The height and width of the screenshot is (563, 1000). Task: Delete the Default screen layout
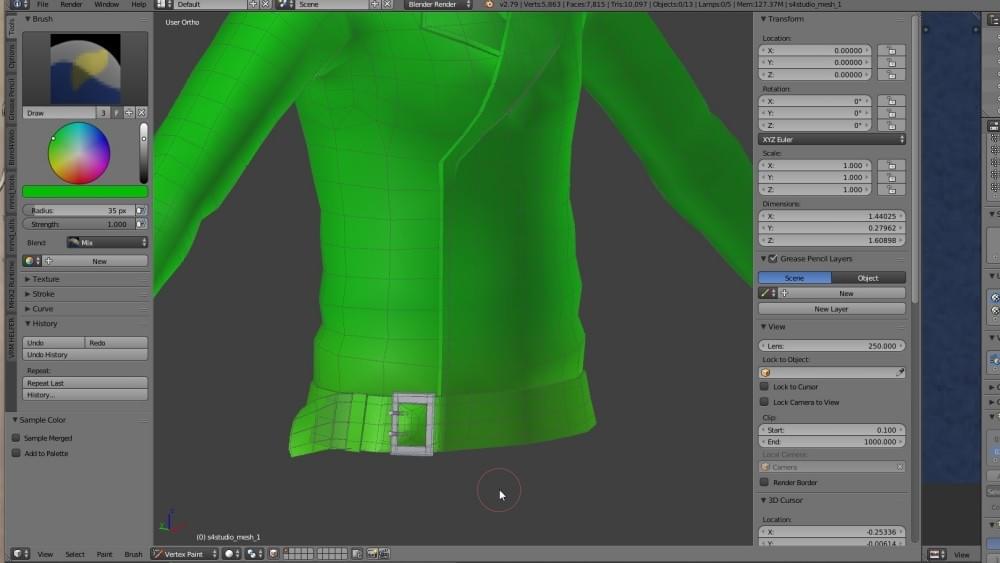pyautogui.click(x=265, y=4)
